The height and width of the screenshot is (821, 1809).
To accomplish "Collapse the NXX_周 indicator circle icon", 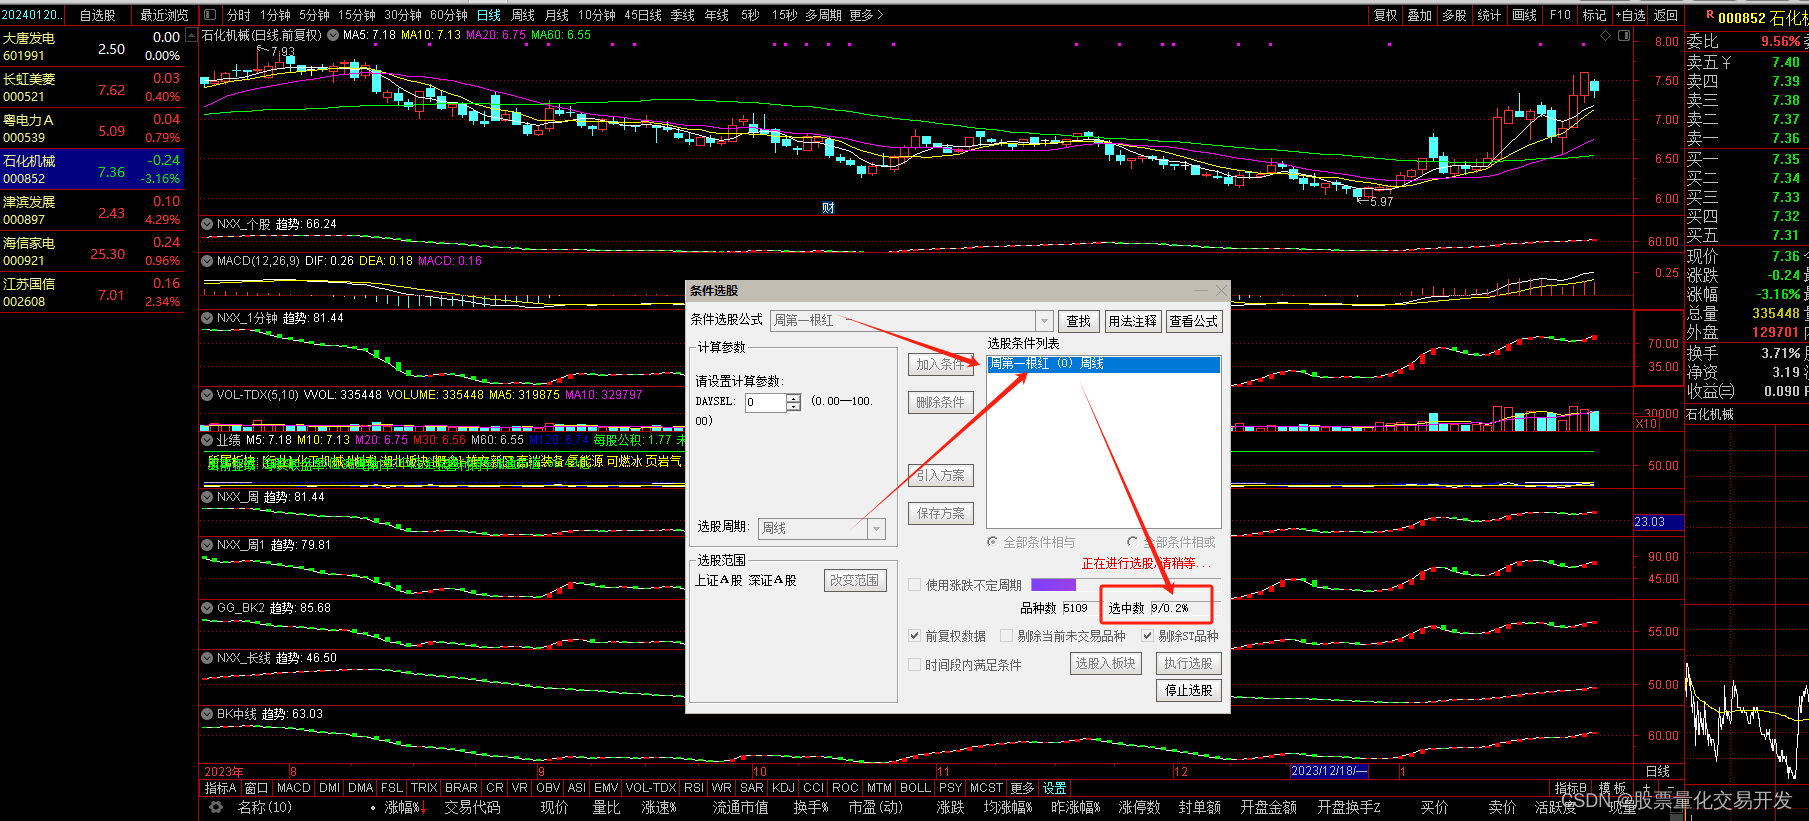I will pos(207,497).
